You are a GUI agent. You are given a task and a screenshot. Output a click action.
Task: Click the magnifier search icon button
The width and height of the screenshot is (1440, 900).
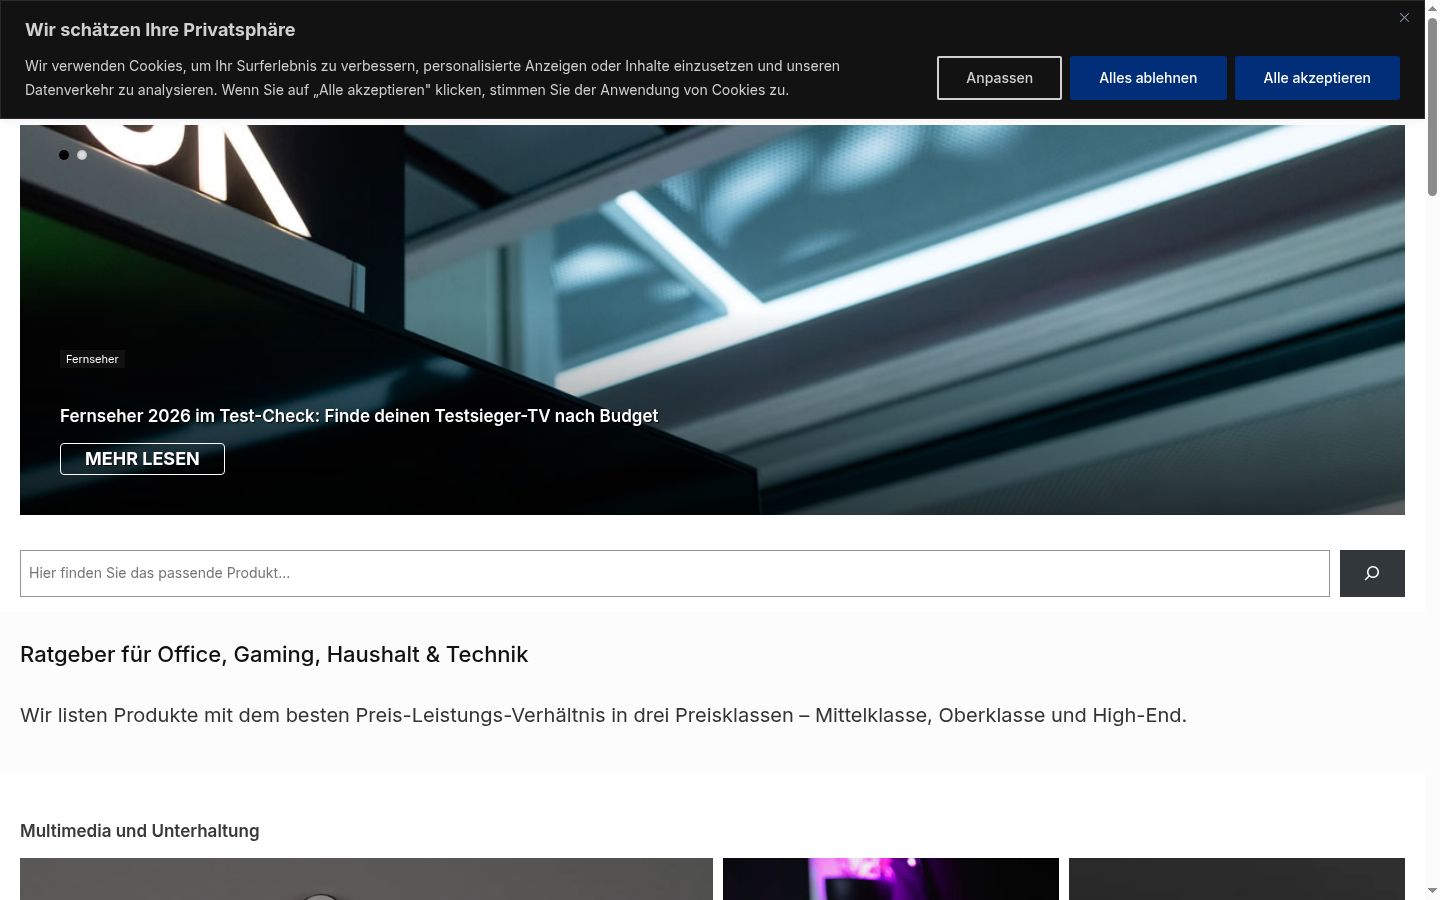point(1372,573)
